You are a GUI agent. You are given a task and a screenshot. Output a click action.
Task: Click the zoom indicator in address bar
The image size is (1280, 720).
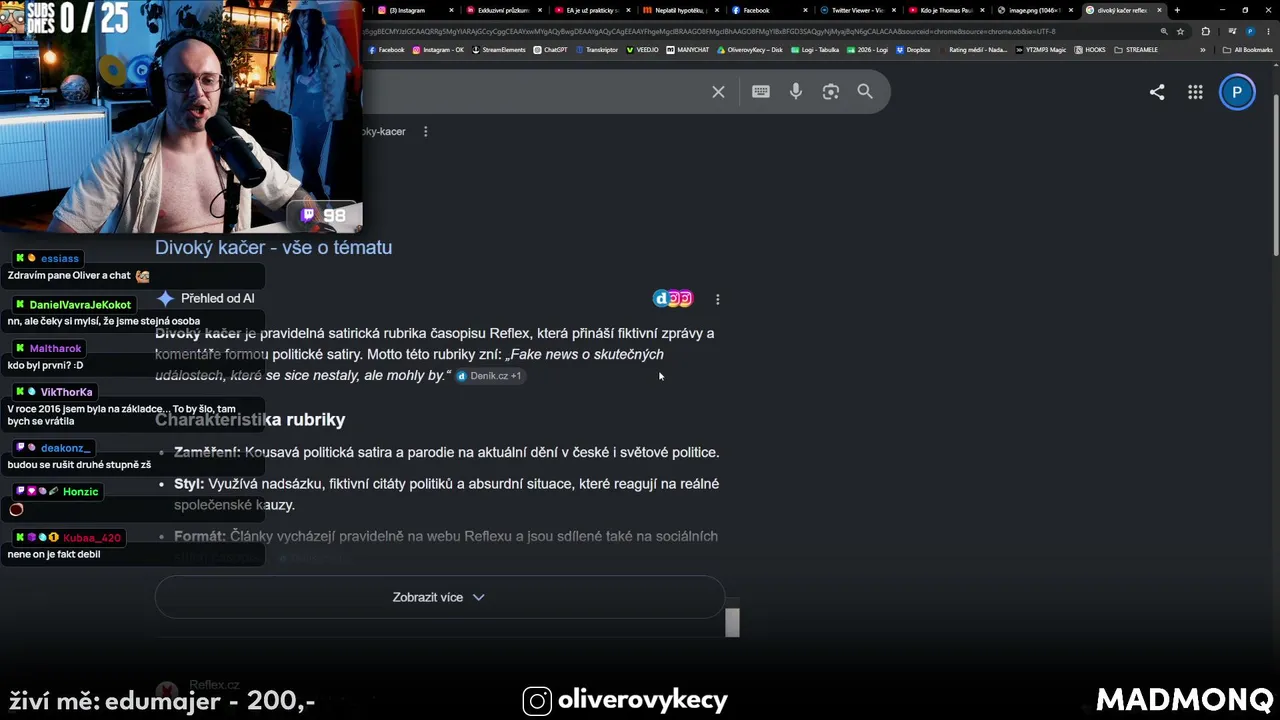[x=1164, y=31]
